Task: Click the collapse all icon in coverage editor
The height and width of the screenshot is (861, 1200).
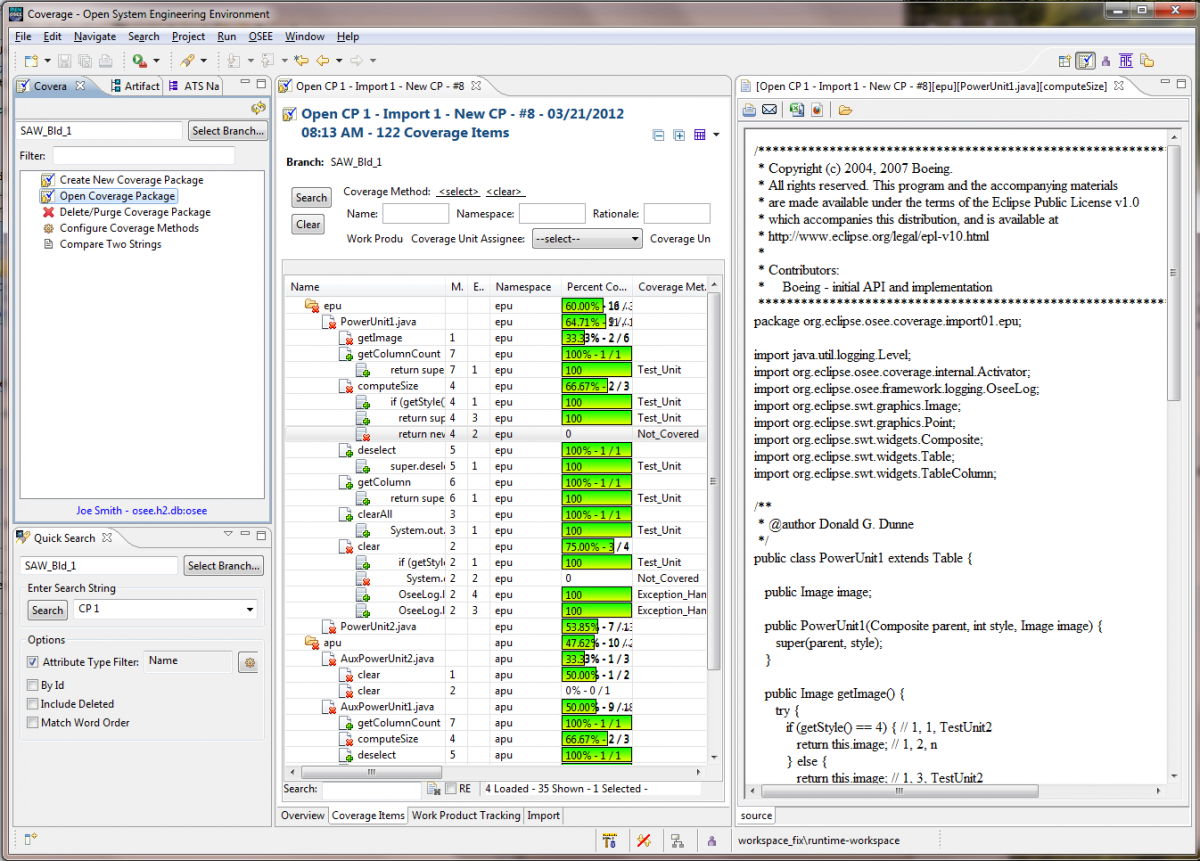Action: (x=658, y=135)
